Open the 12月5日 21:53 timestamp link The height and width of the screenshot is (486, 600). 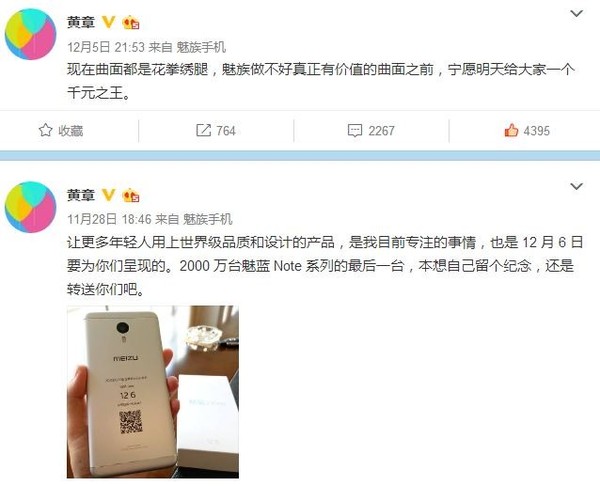click(x=106, y=47)
